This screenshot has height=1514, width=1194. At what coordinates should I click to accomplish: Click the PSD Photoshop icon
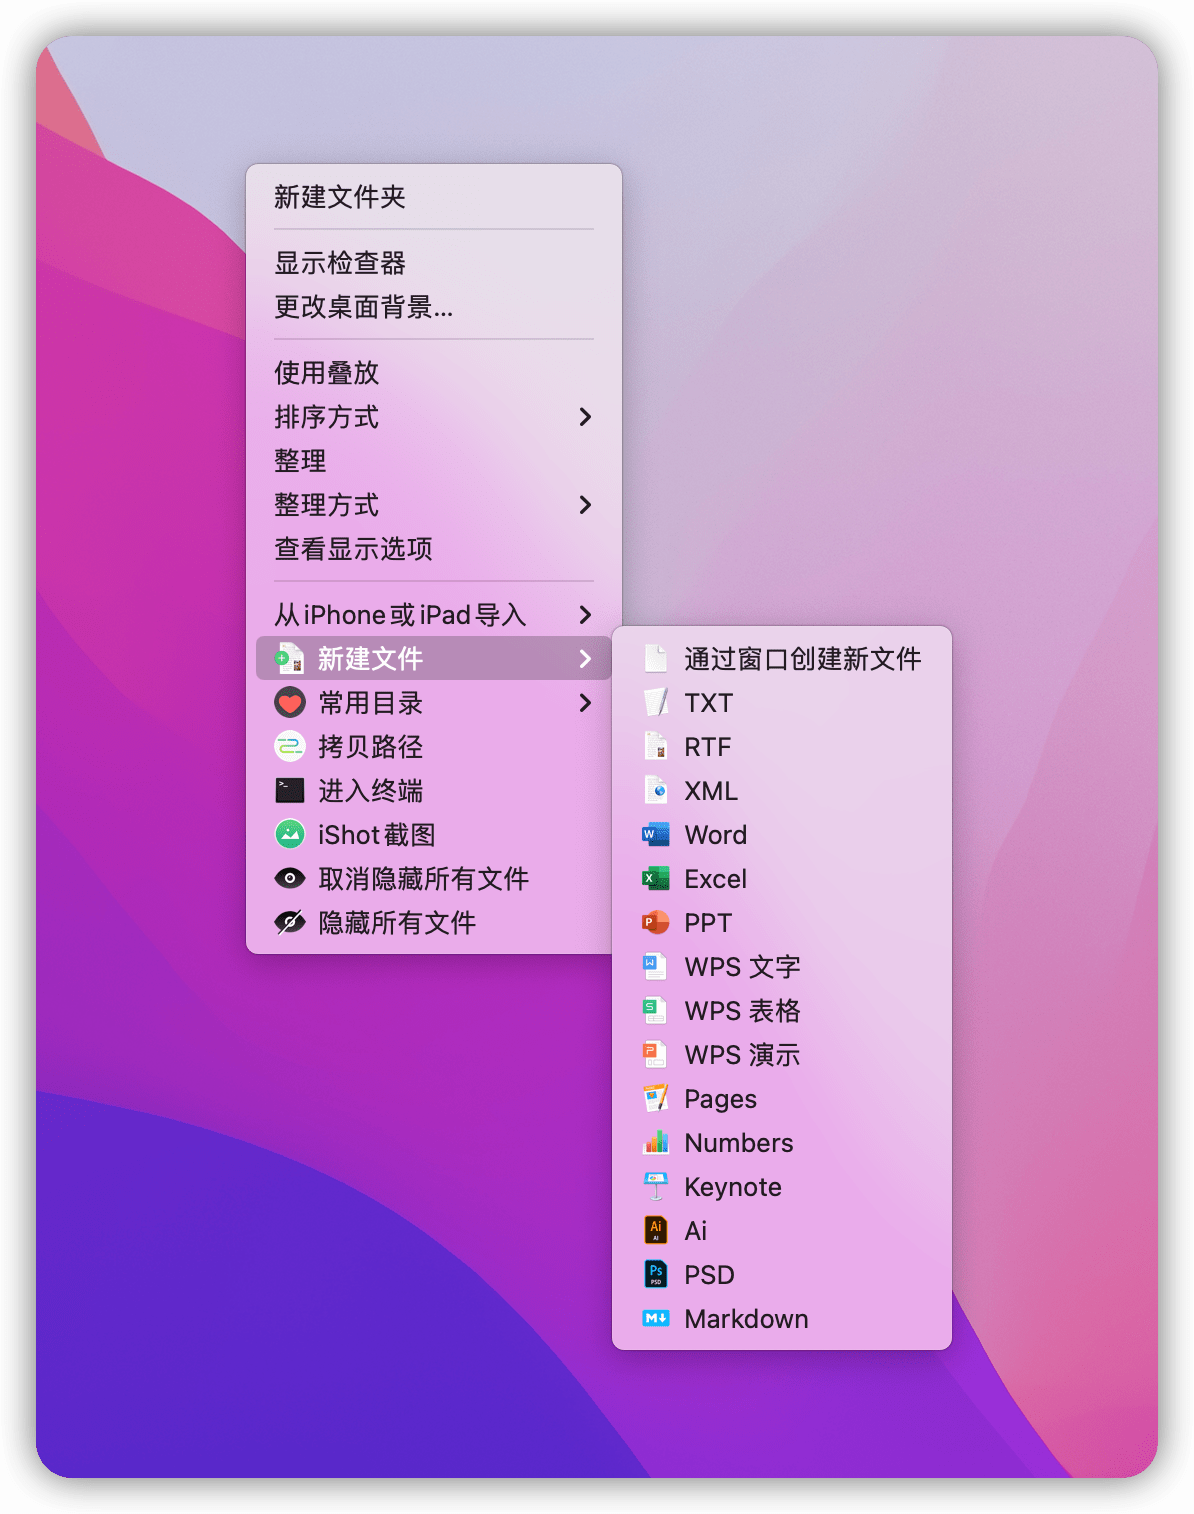(x=655, y=1275)
